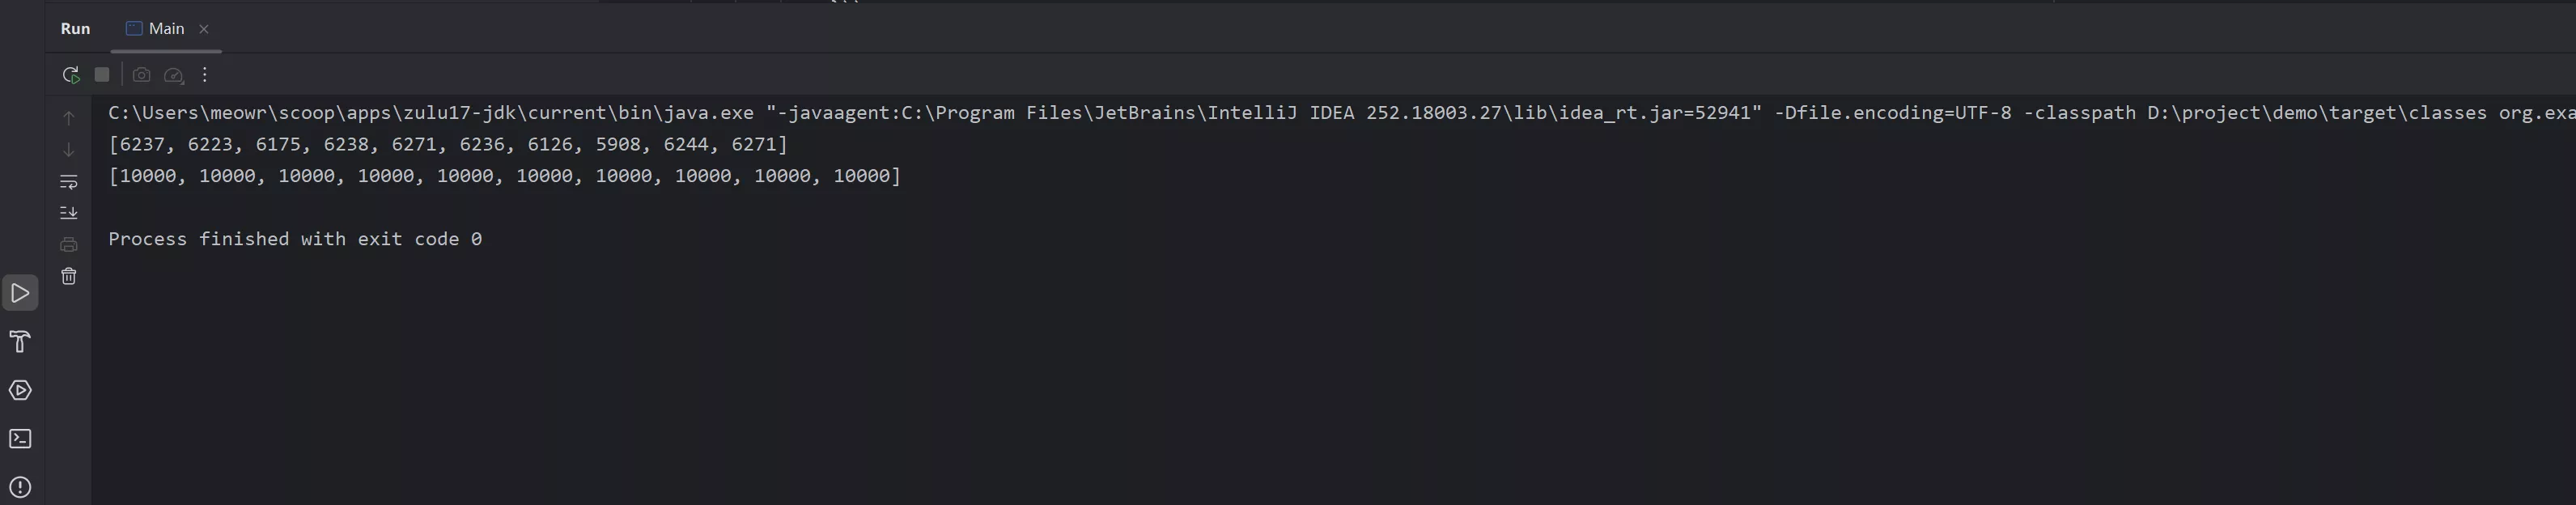Click the profiler gauge icon

pos(173,75)
